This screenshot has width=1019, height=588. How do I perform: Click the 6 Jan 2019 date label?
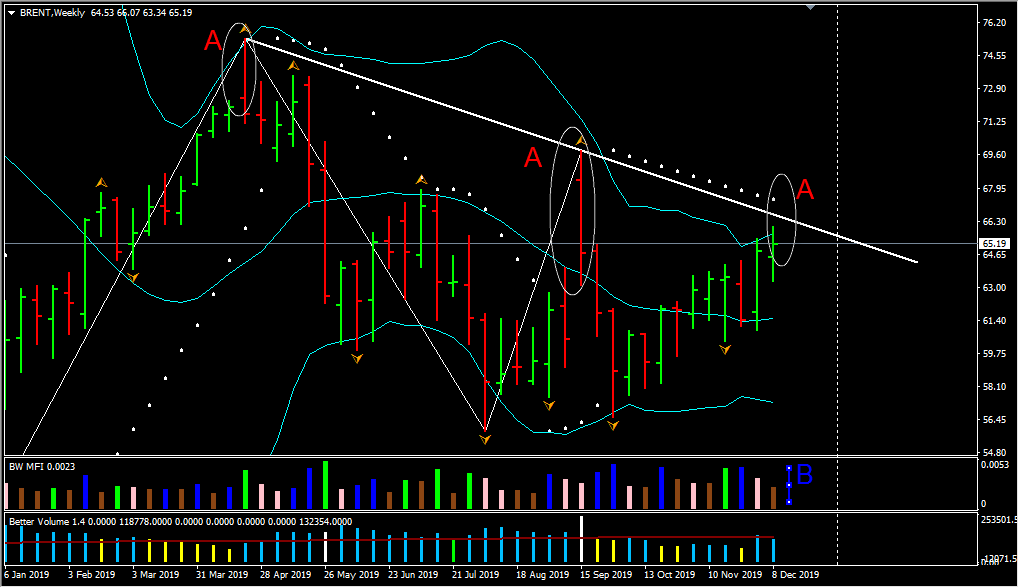27,575
